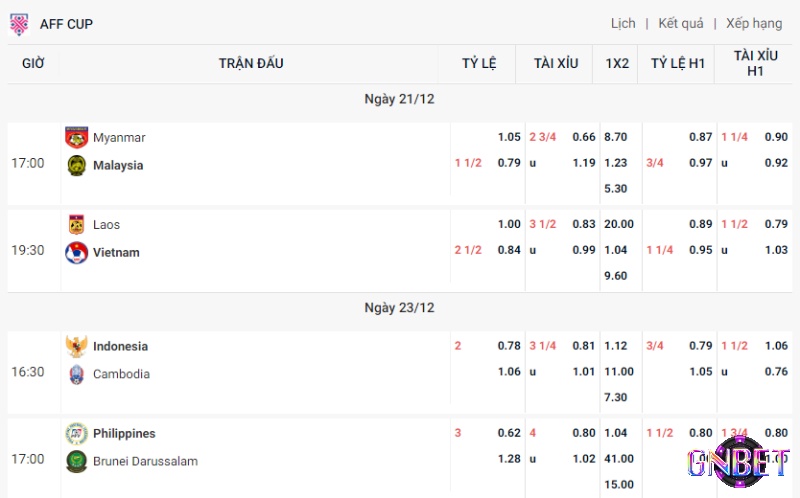Click the Indonesia Garuda emblem

click(x=77, y=346)
